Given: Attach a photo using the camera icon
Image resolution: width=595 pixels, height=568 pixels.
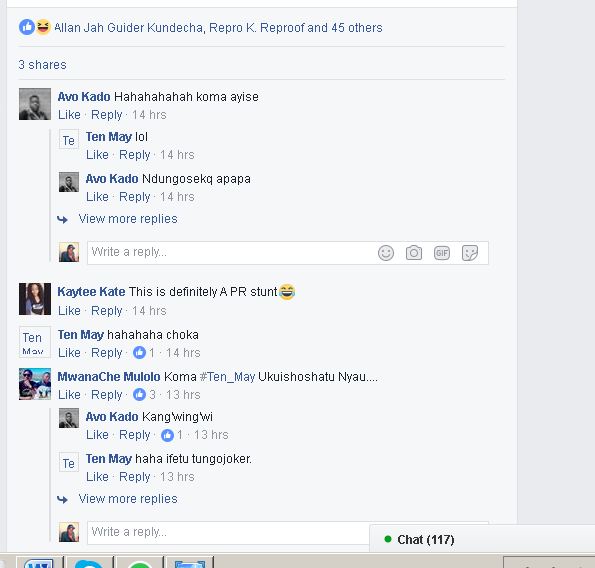Looking at the screenshot, I should point(414,253).
